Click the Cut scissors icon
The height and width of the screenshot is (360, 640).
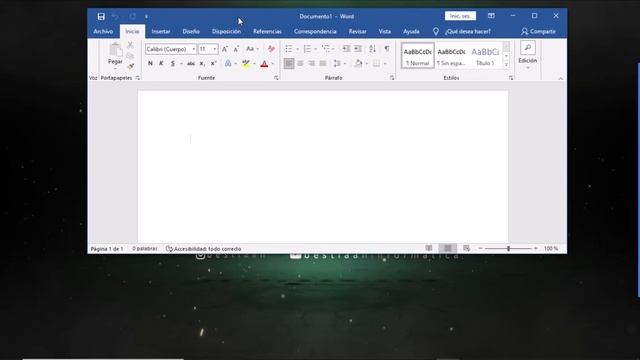[131, 45]
